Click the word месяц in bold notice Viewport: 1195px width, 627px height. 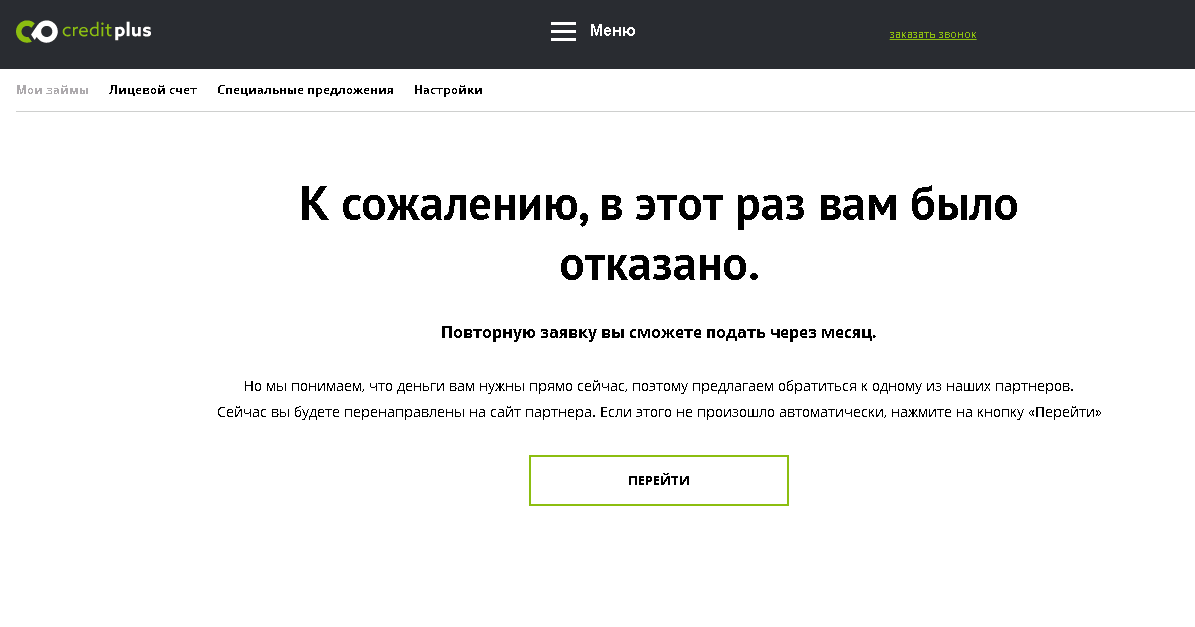pos(849,333)
